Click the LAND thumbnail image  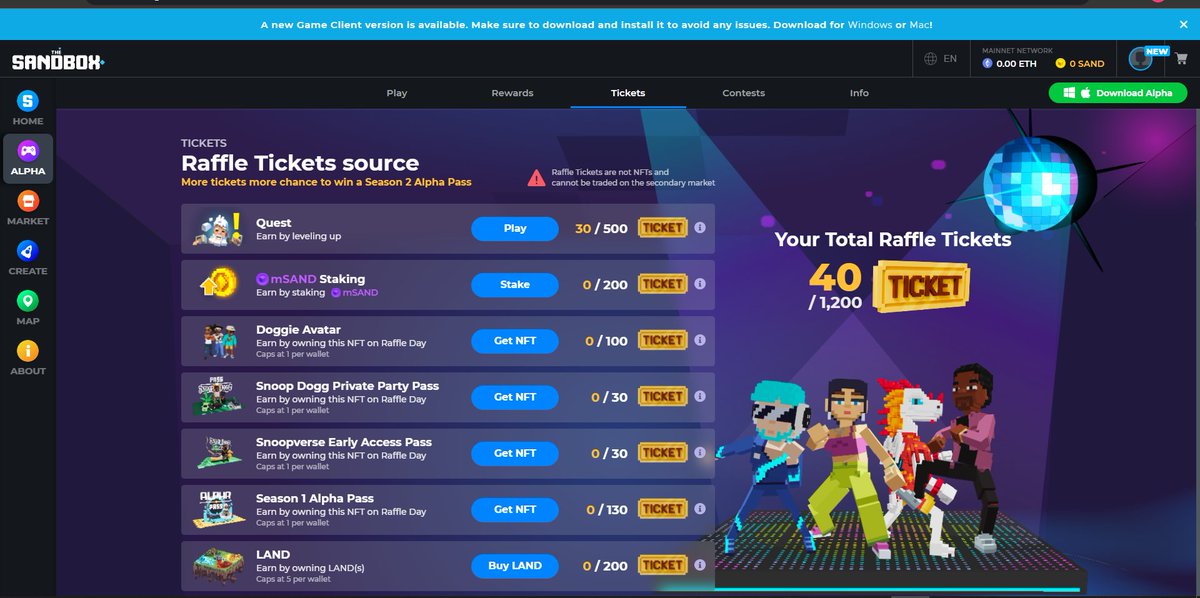(x=218, y=566)
